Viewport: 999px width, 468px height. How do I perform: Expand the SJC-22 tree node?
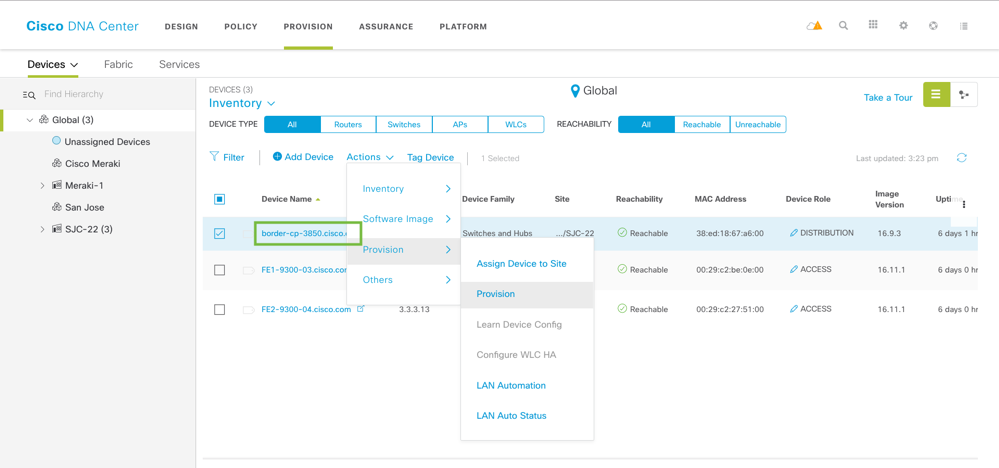pyautogui.click(x=43, y=229)
